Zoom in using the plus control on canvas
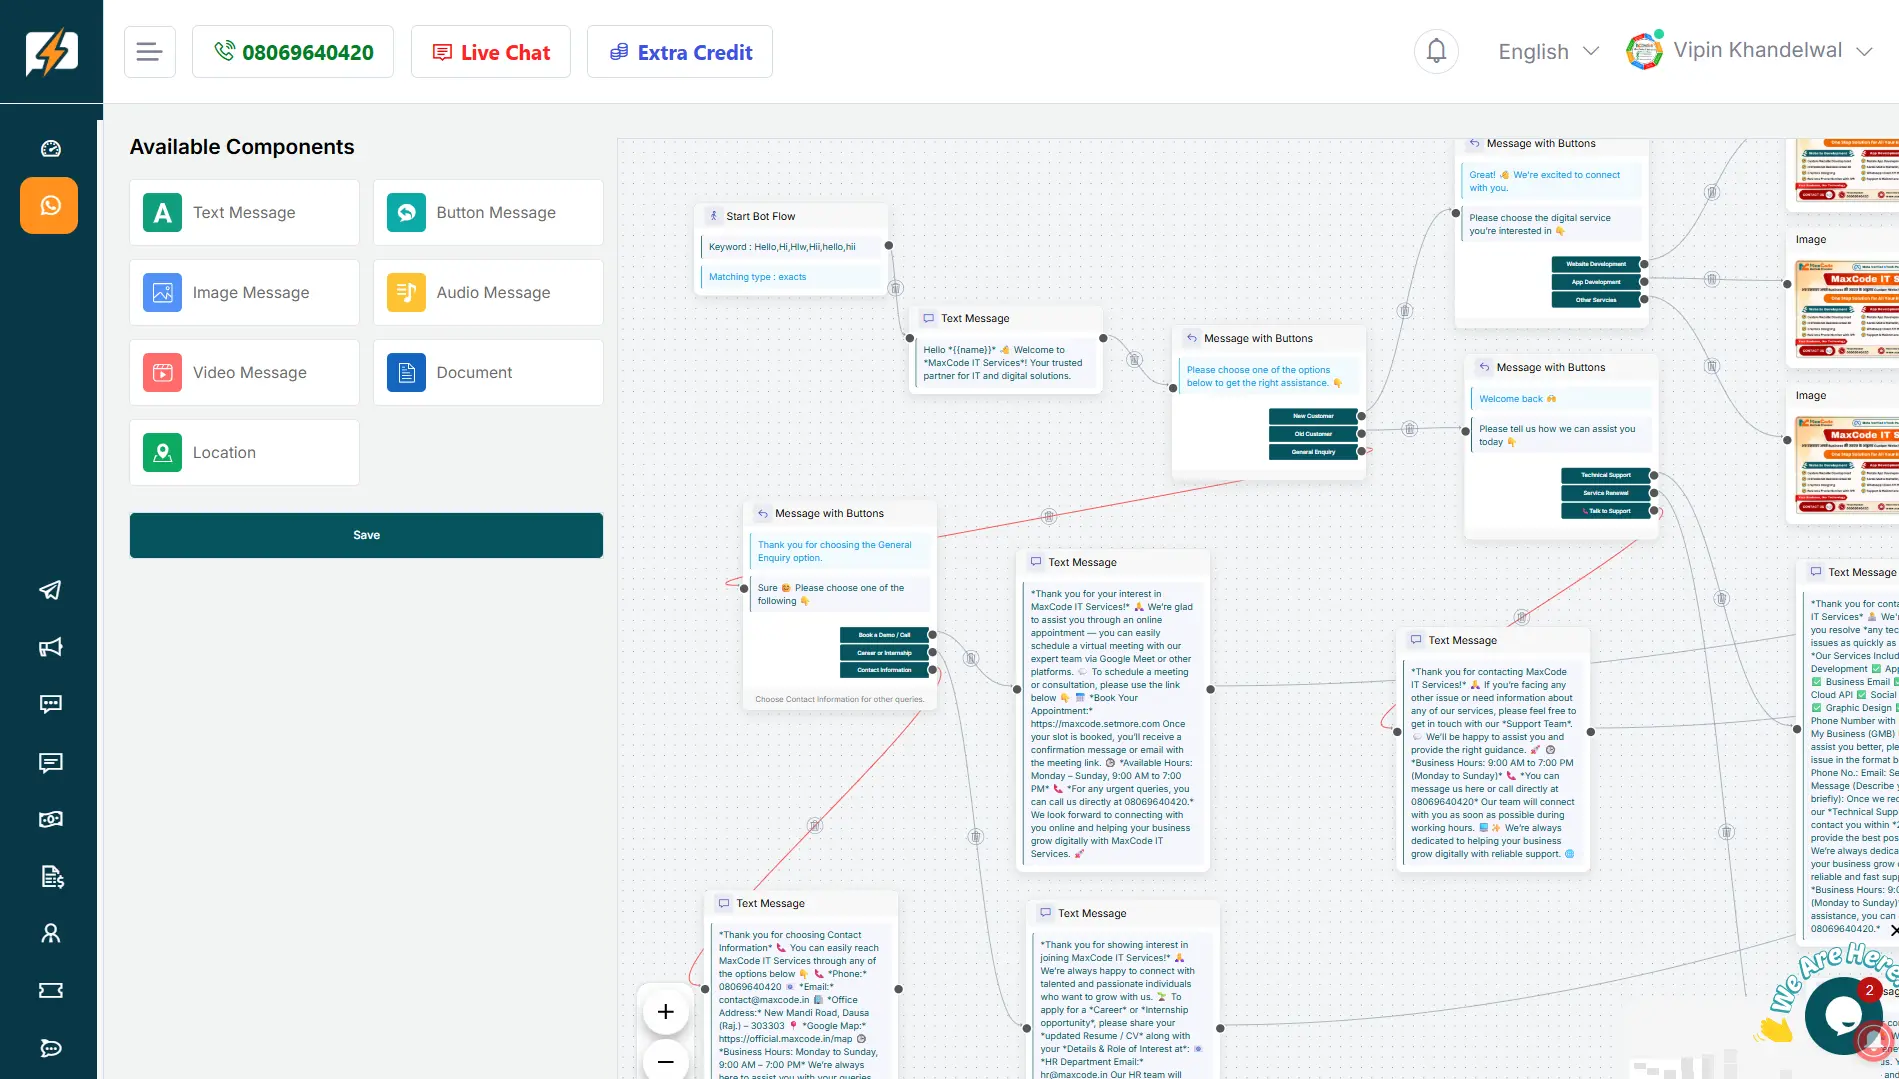1899x1079 pixels. click(665, 1011)
